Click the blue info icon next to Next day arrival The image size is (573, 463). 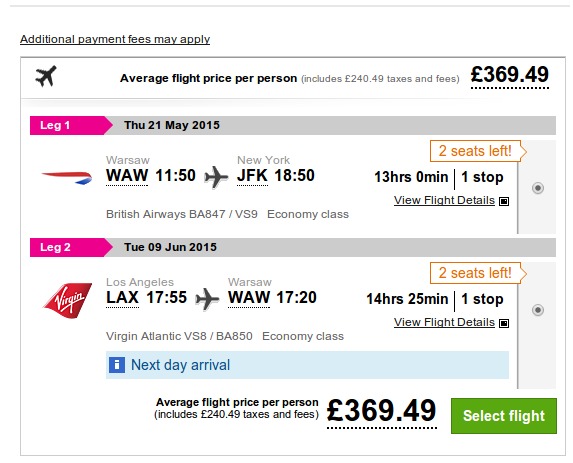point(117,365)
